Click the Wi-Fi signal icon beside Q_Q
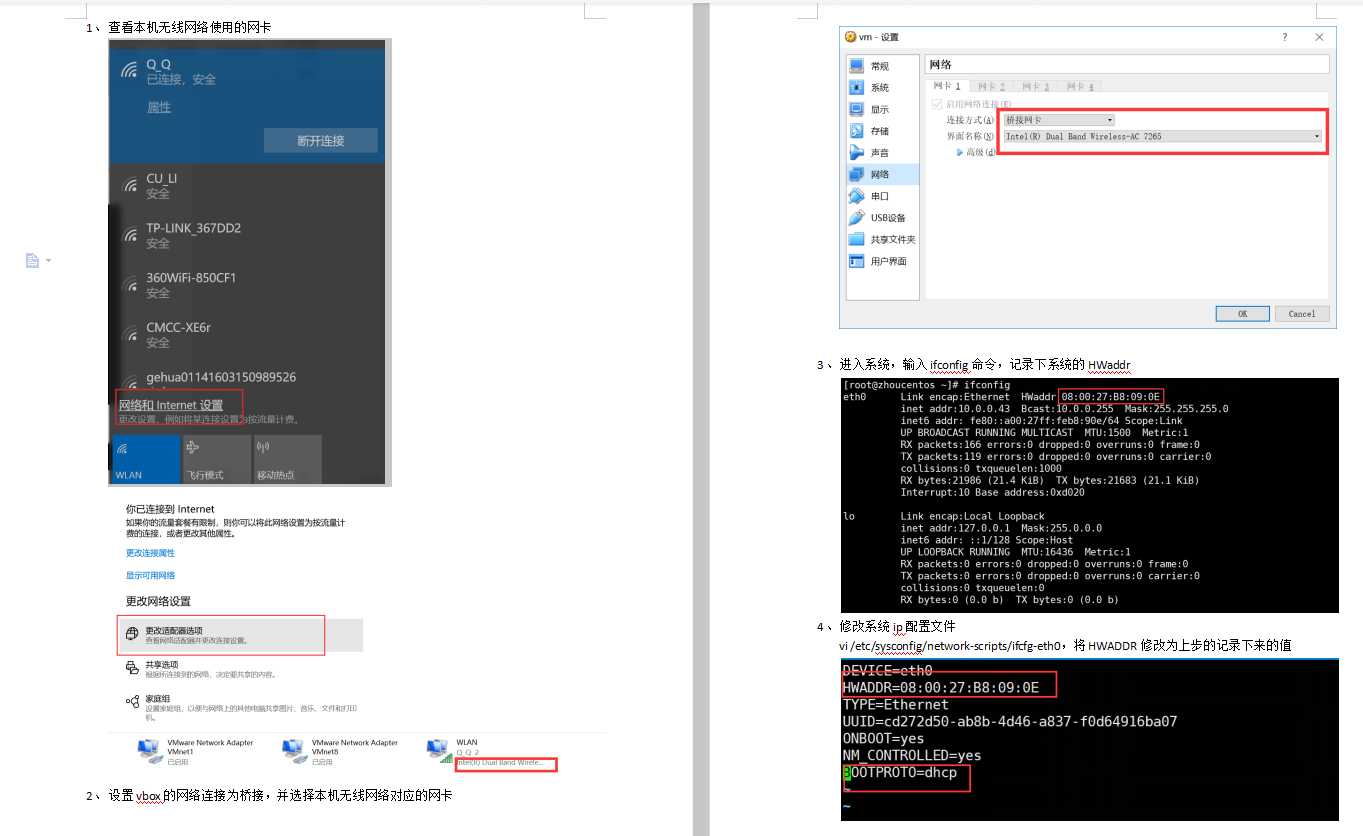Screen dimensions: 1363x836 click(129, 71)
